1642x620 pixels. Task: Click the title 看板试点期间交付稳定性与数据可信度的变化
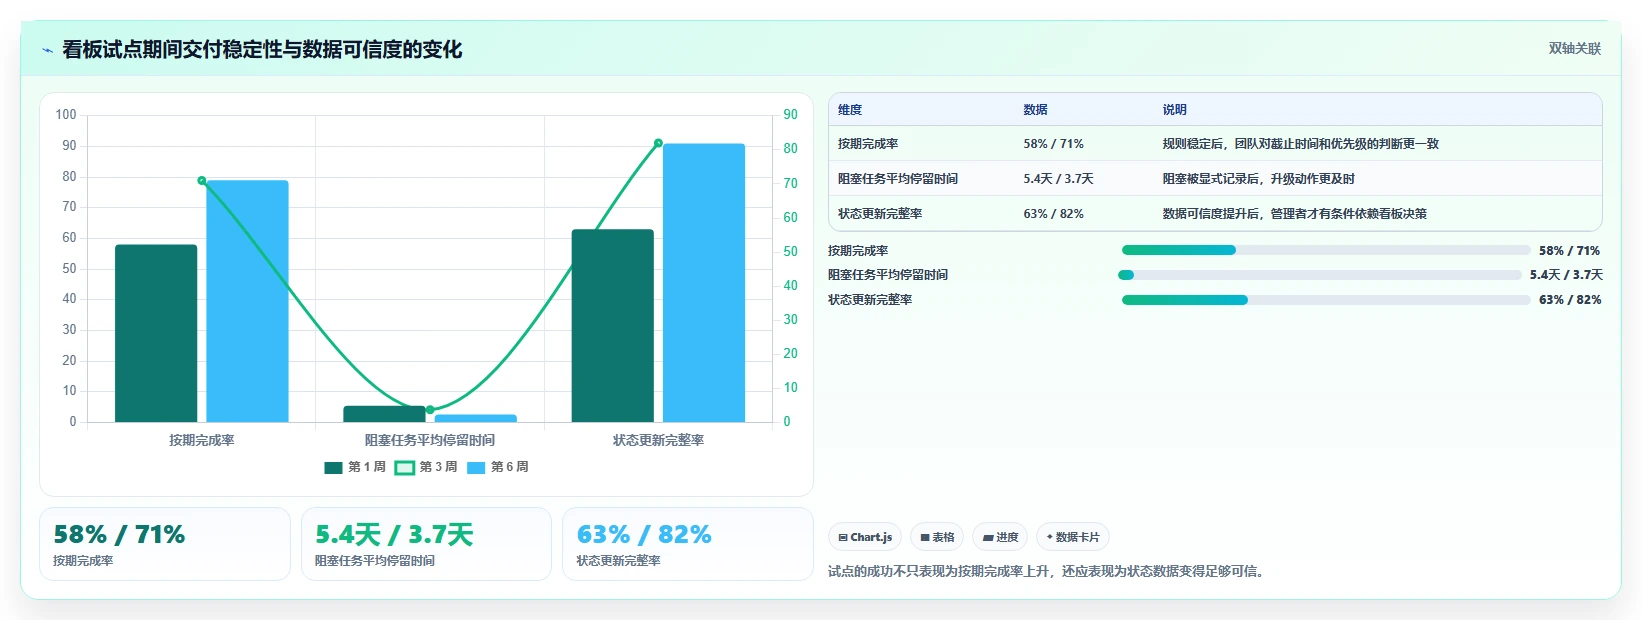(262, 50)
